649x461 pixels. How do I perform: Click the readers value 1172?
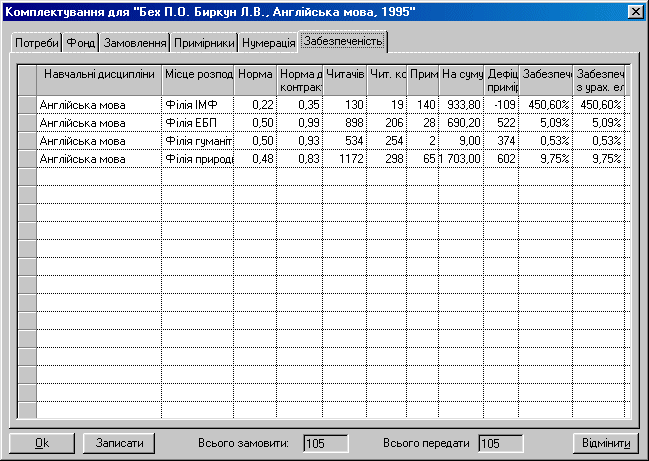344,159
